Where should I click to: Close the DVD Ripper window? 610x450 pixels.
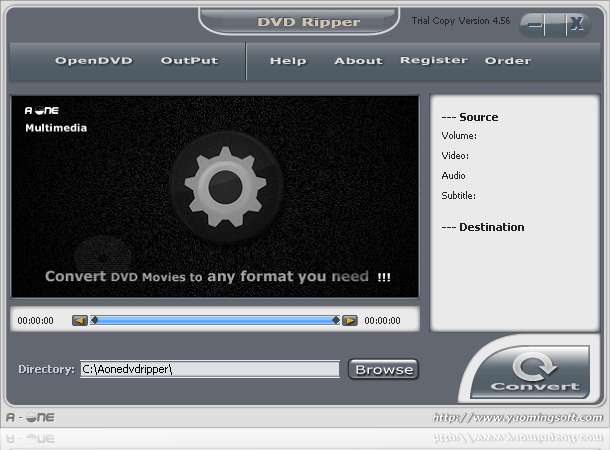click(x=577, y=24)
